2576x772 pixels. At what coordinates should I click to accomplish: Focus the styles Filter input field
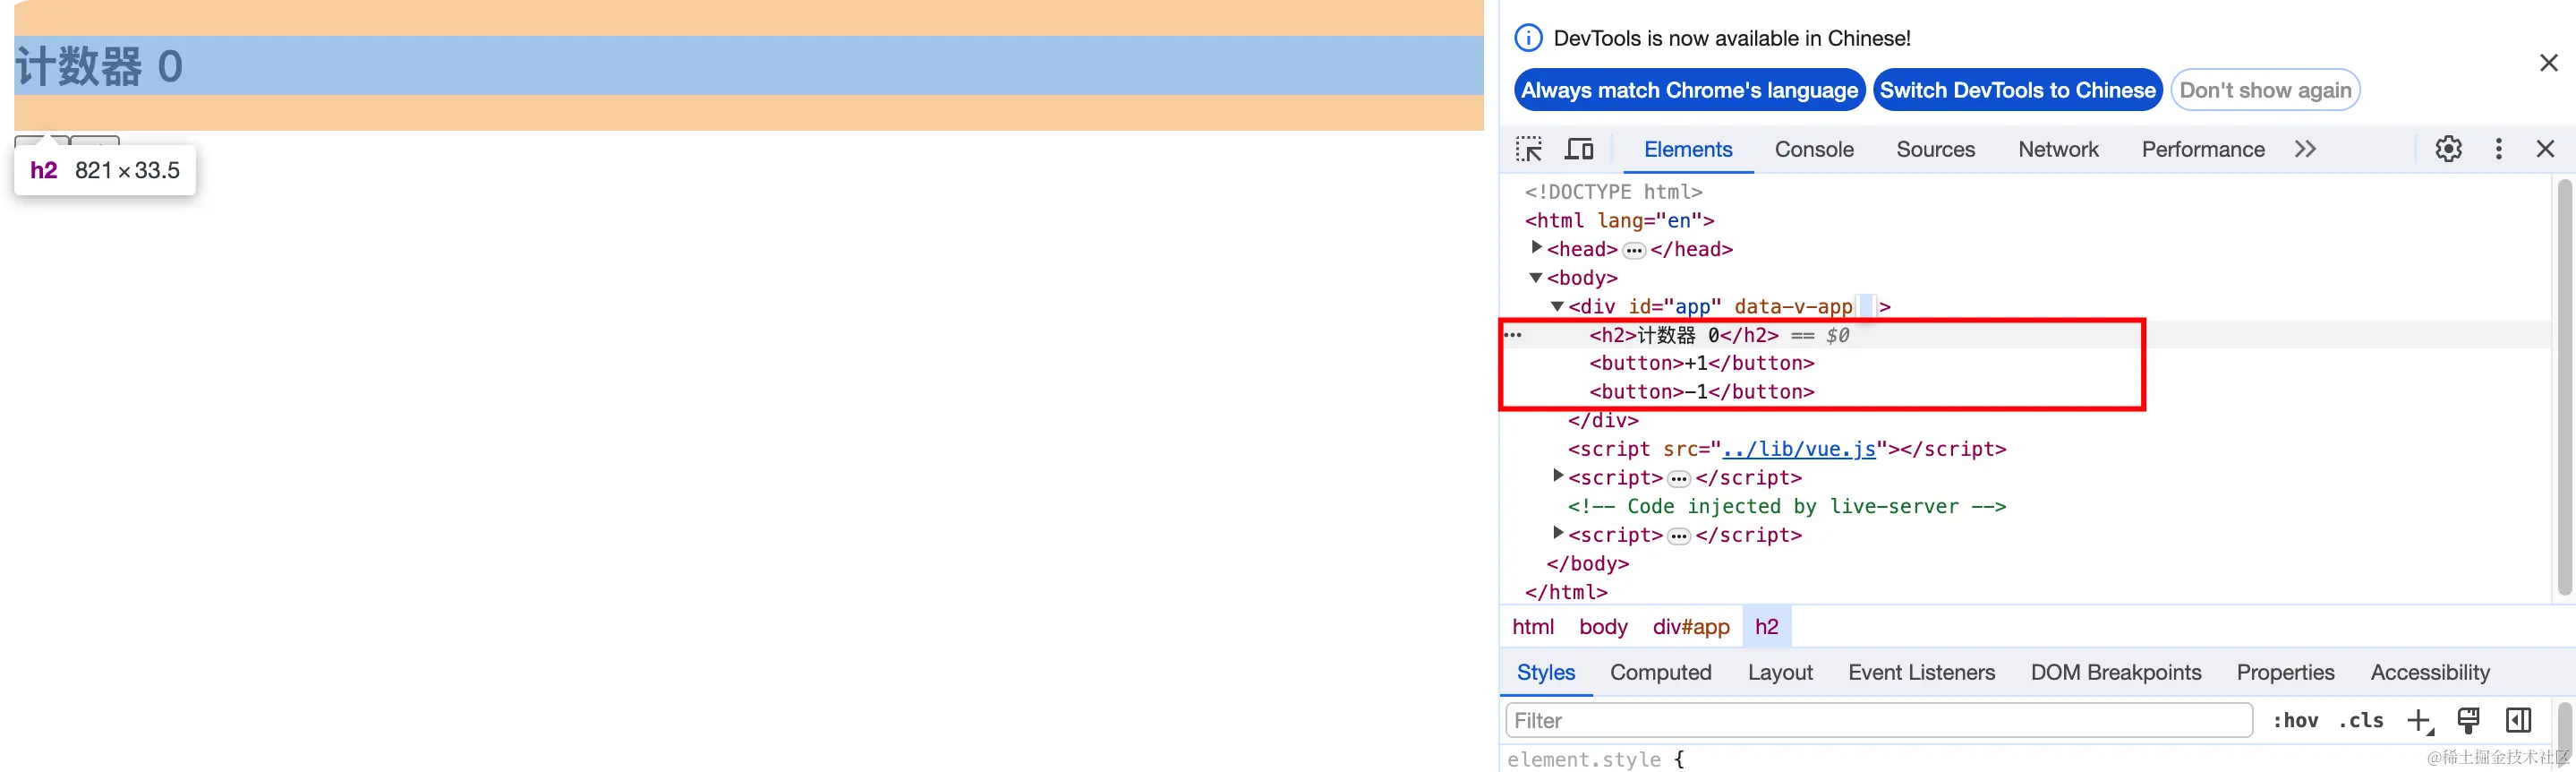click(1878, 720)
